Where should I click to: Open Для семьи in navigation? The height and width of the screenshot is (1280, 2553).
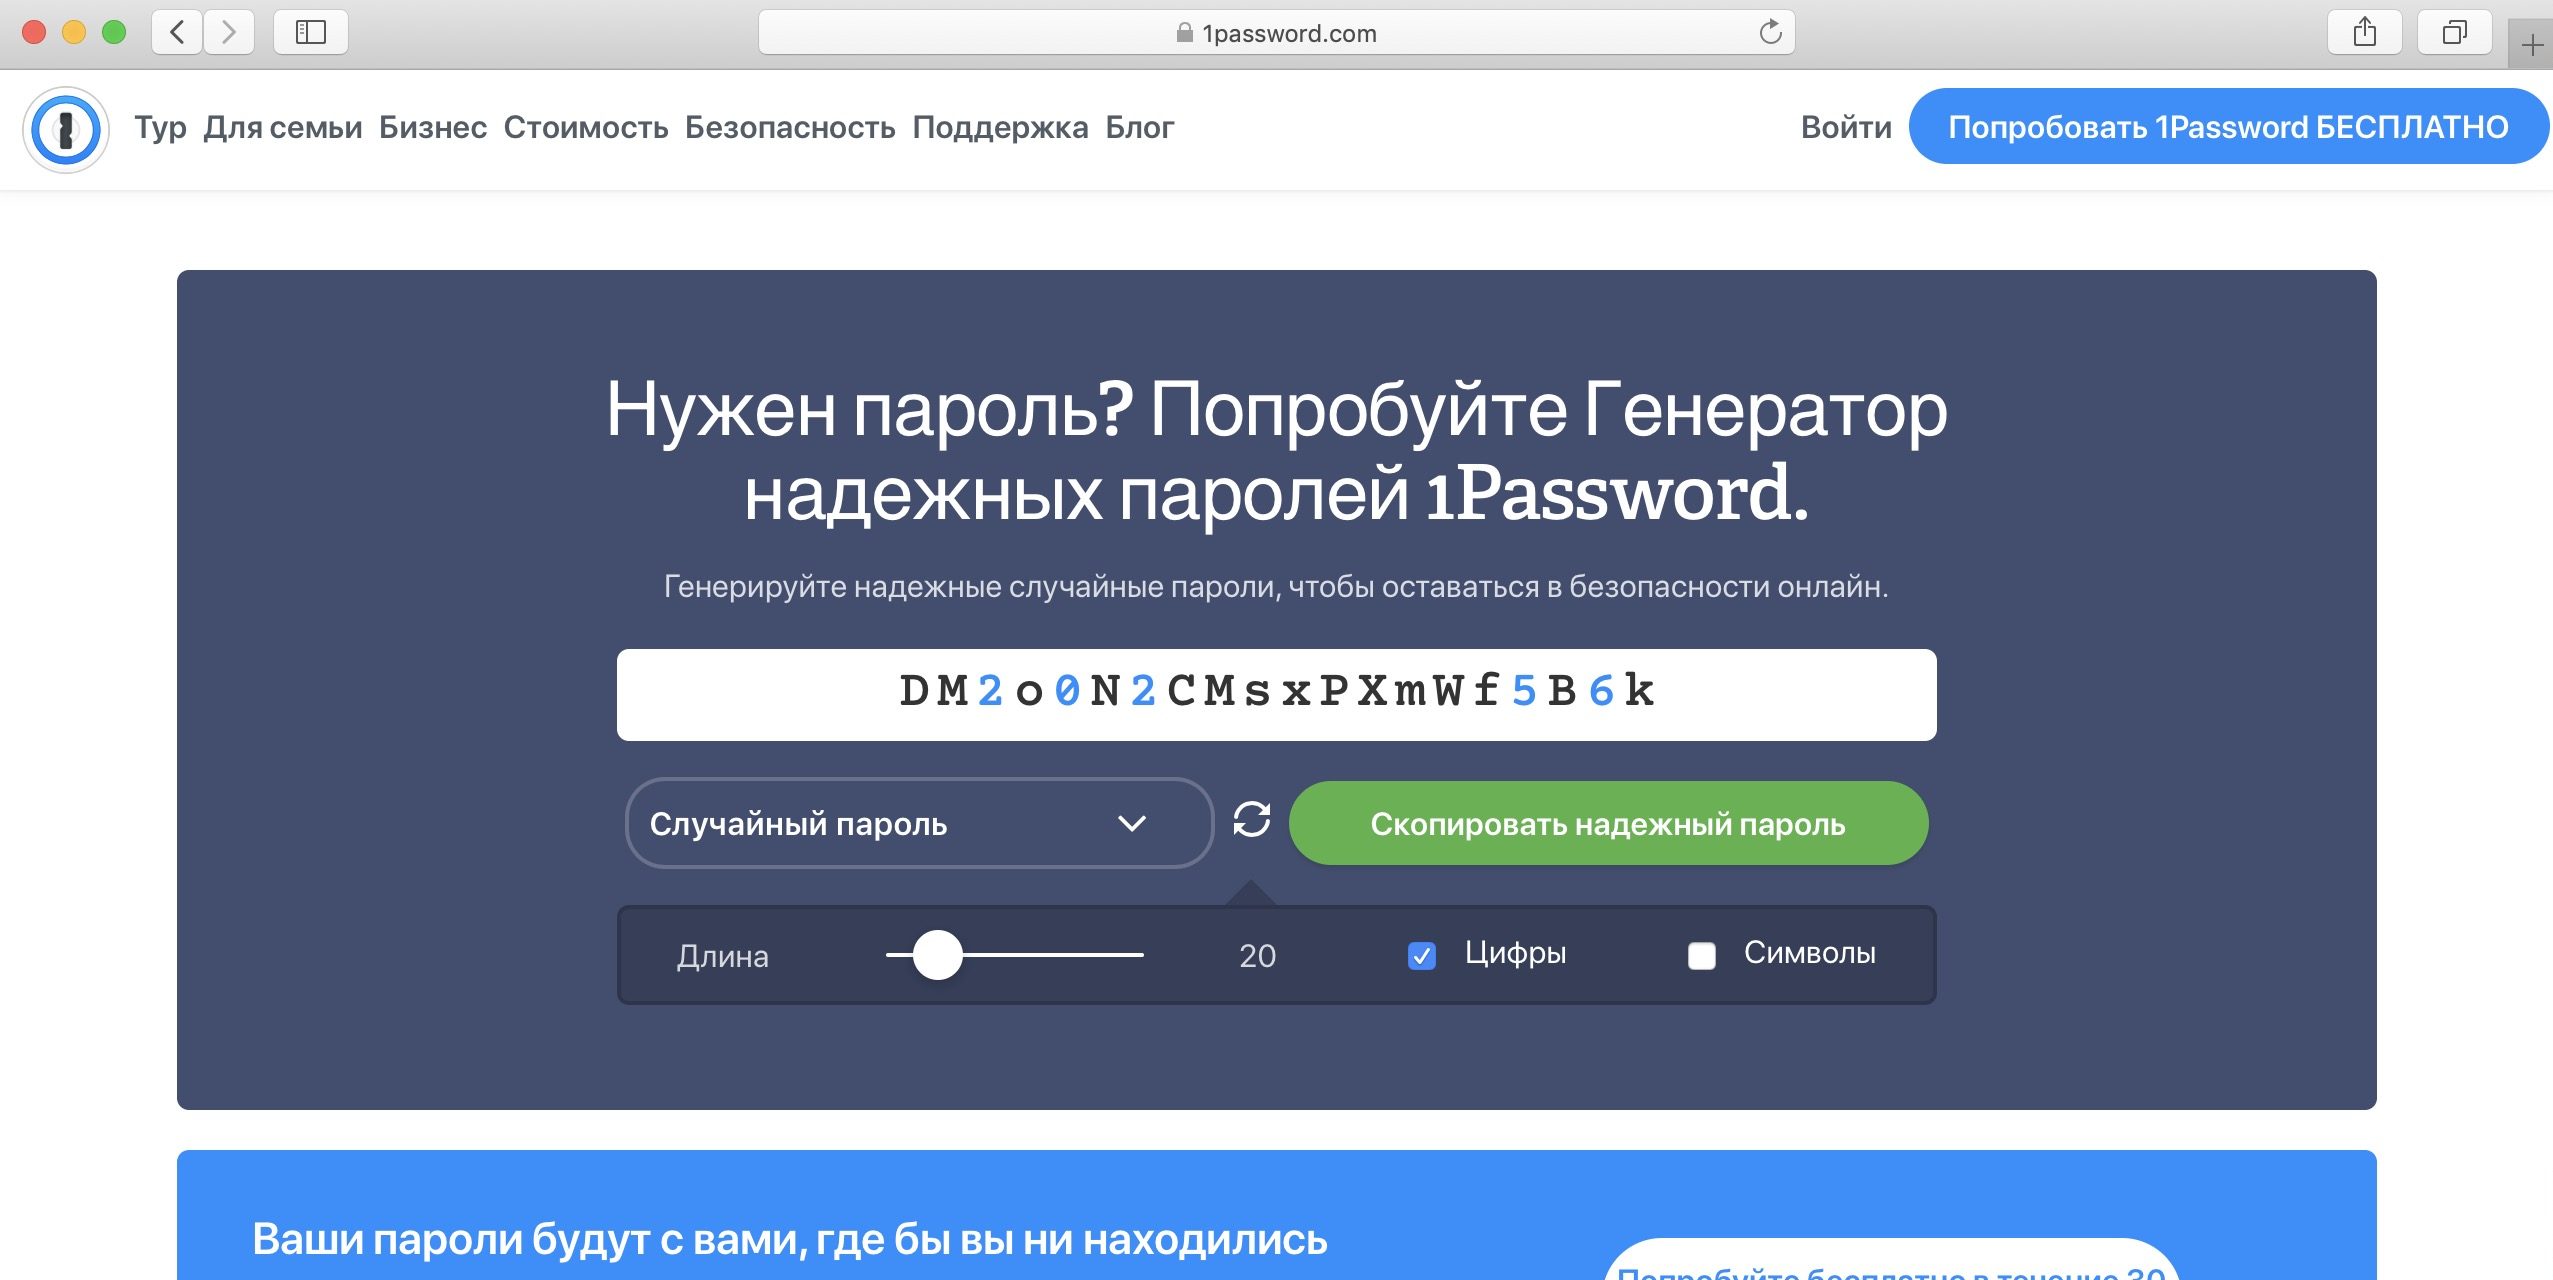tap(283, 128)
